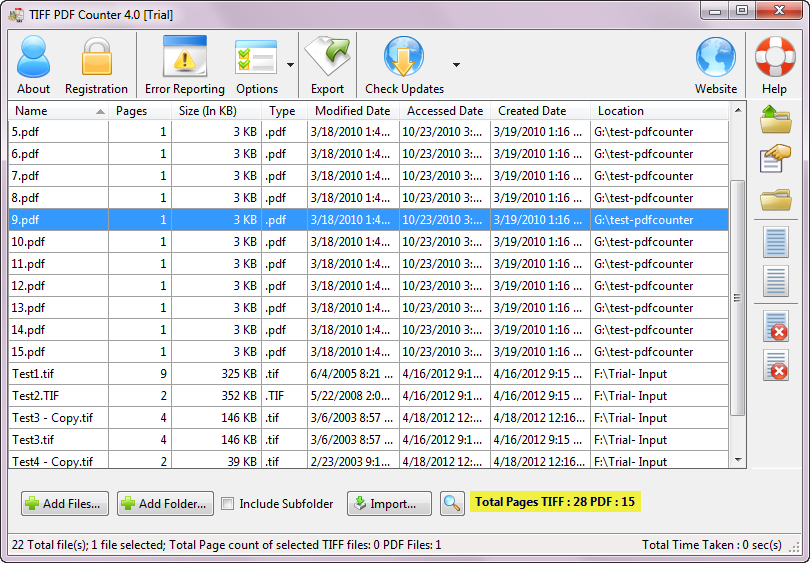Open Help lifebuoy icon
The height and width of the screenshot is (563, 810).
(774, 65)
